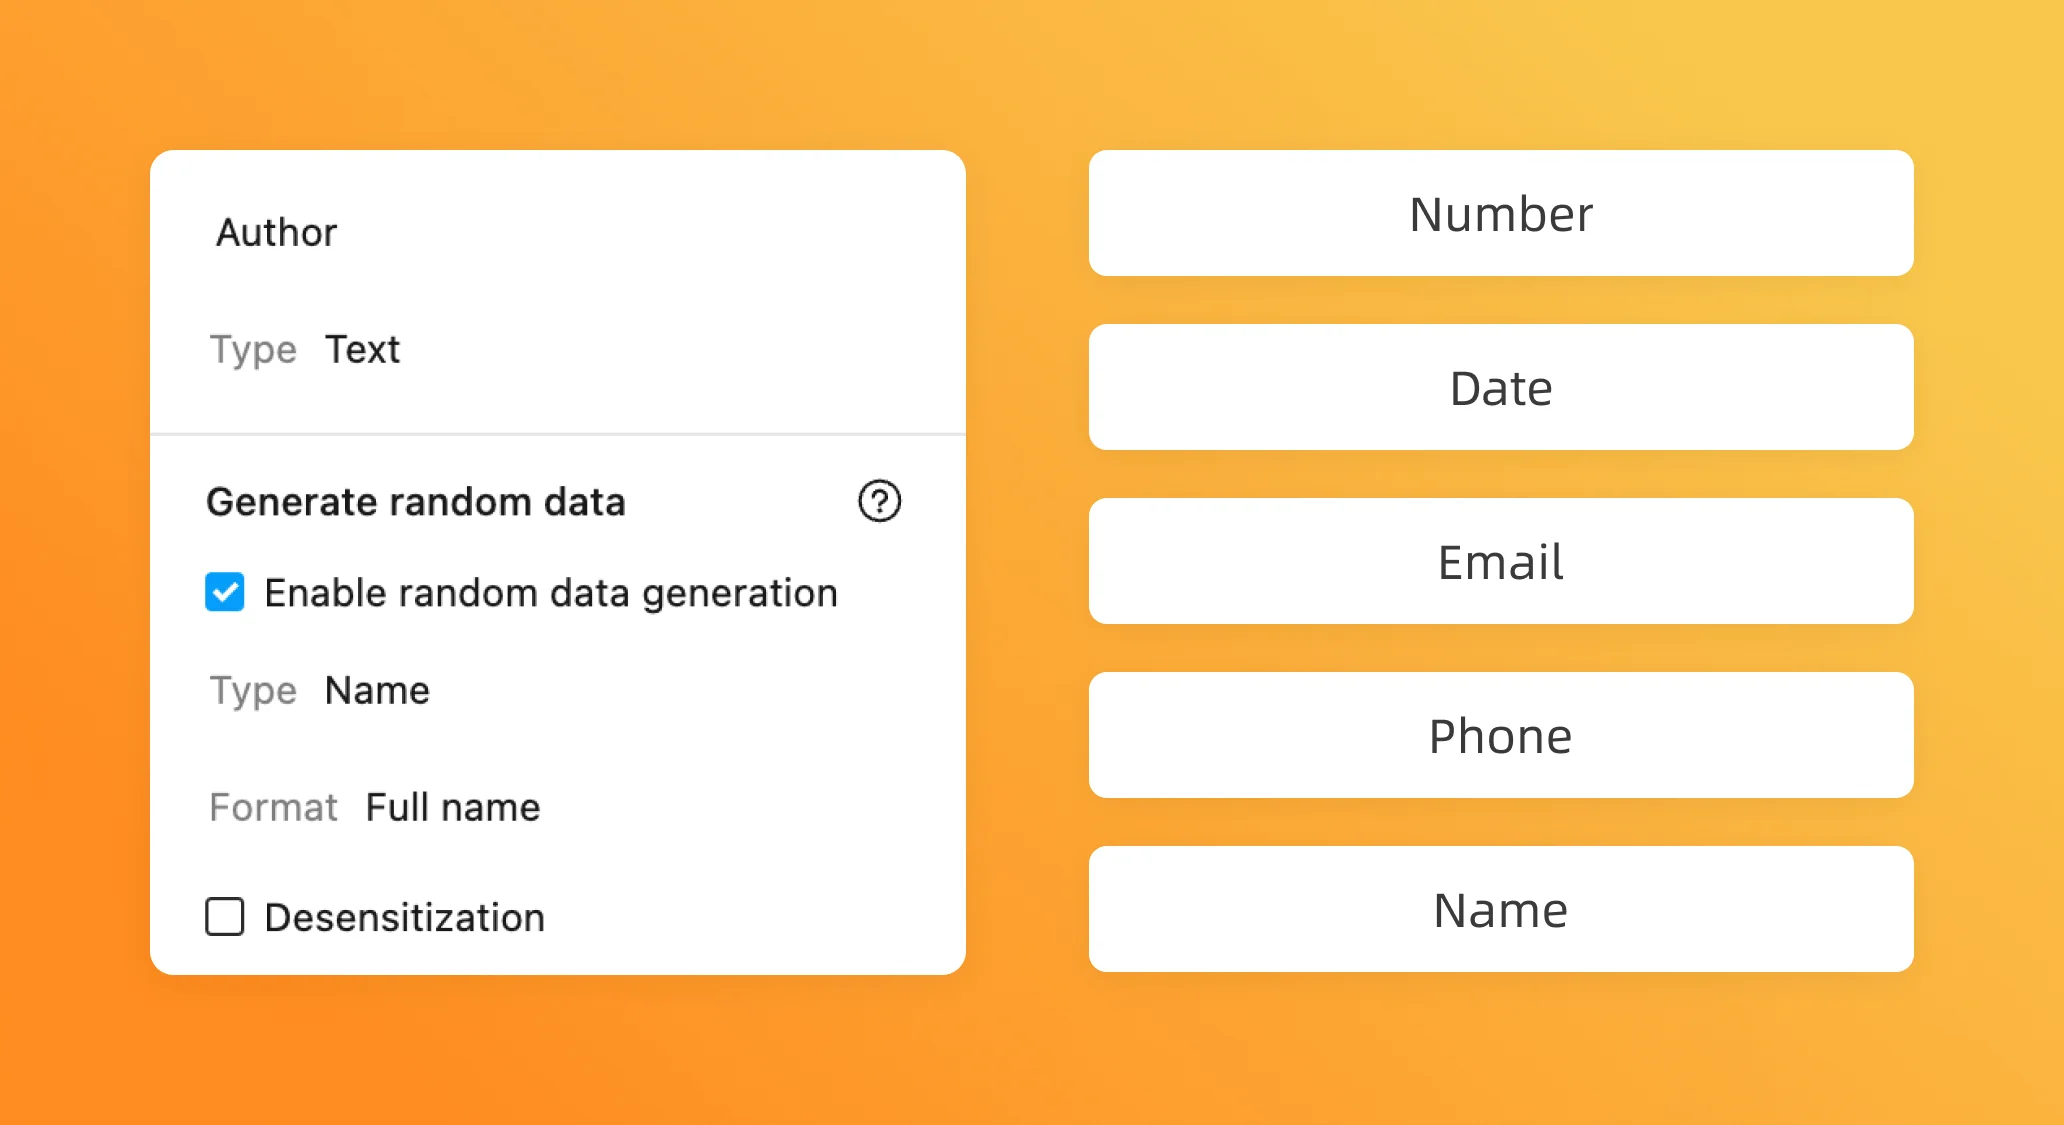Image resolution: width=2064 pixels, height=1125 pixels.
Task: Click the Full name format value
Action: [452, 807]
